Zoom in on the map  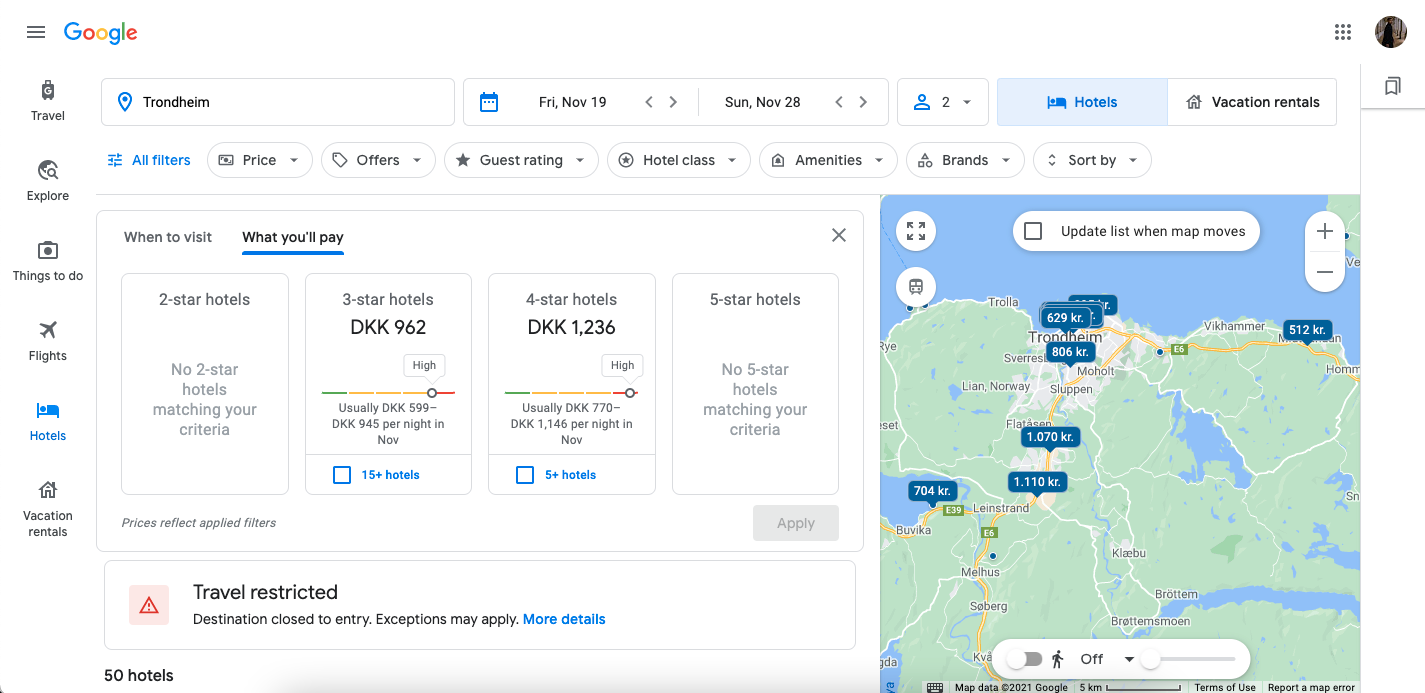[x=1325, y=232]
